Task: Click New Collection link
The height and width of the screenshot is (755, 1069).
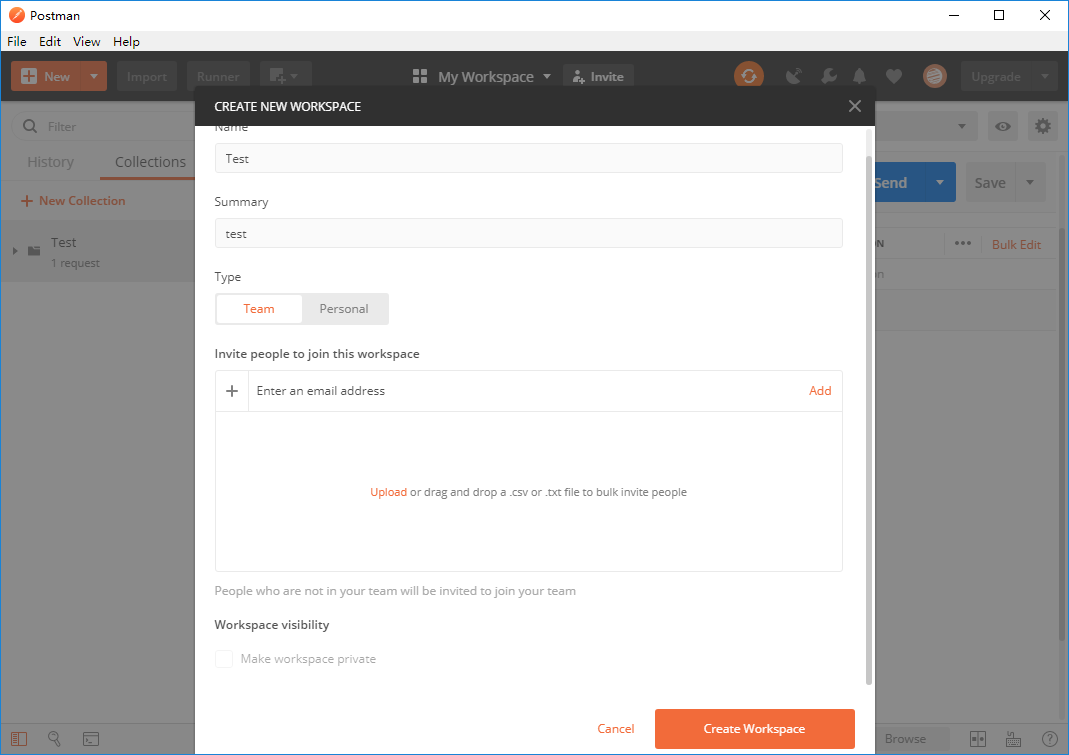Action: (x=73, y=201)
